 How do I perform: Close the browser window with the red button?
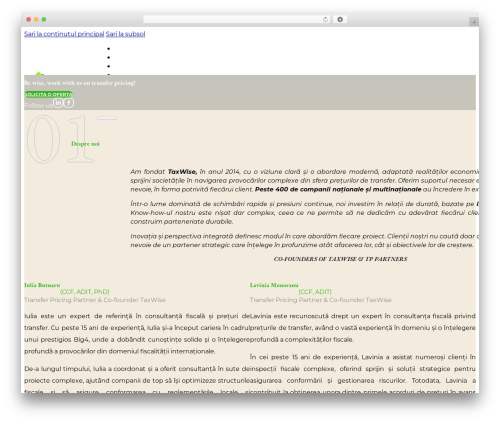click(x=29, y=20)
